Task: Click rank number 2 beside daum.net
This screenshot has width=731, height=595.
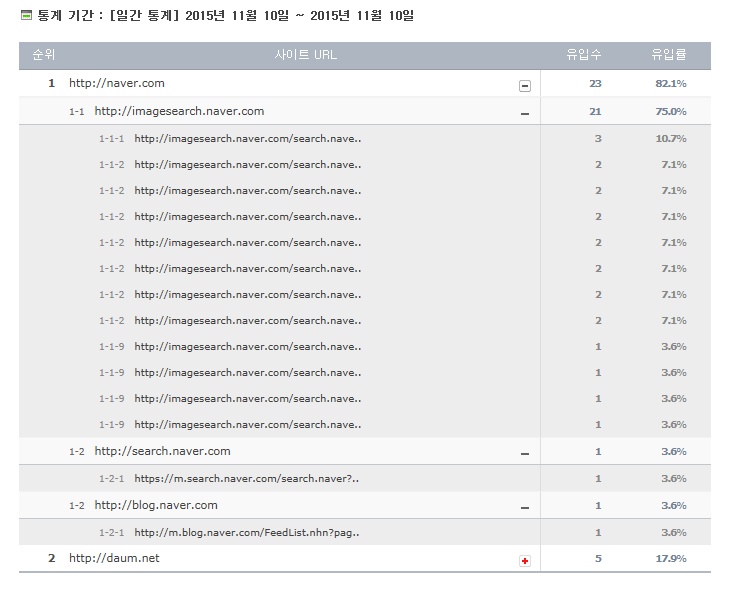Action: pyautogui.click(x=52, y=558)
